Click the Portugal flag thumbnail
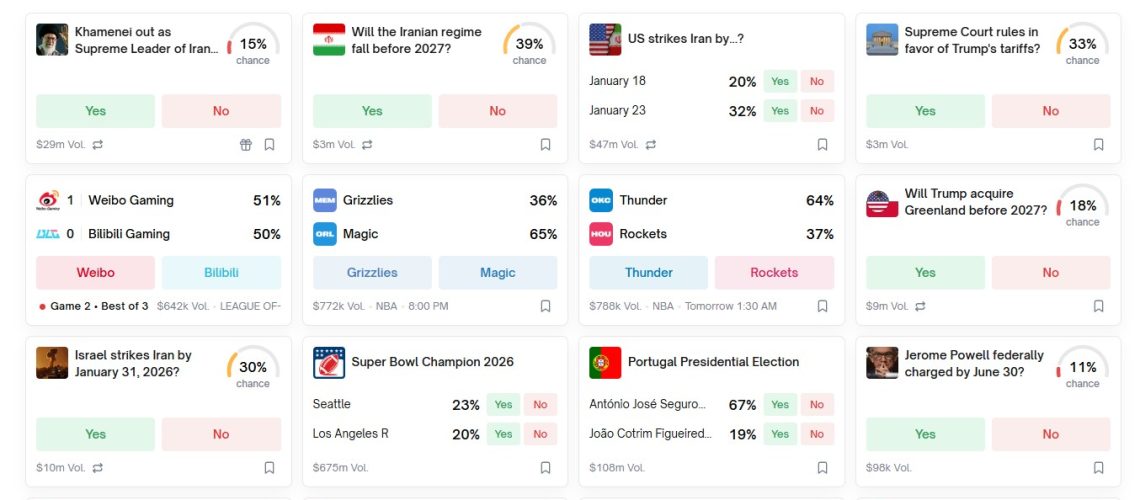The height and width of the screenshot is (500, 1140). [605, 362]
